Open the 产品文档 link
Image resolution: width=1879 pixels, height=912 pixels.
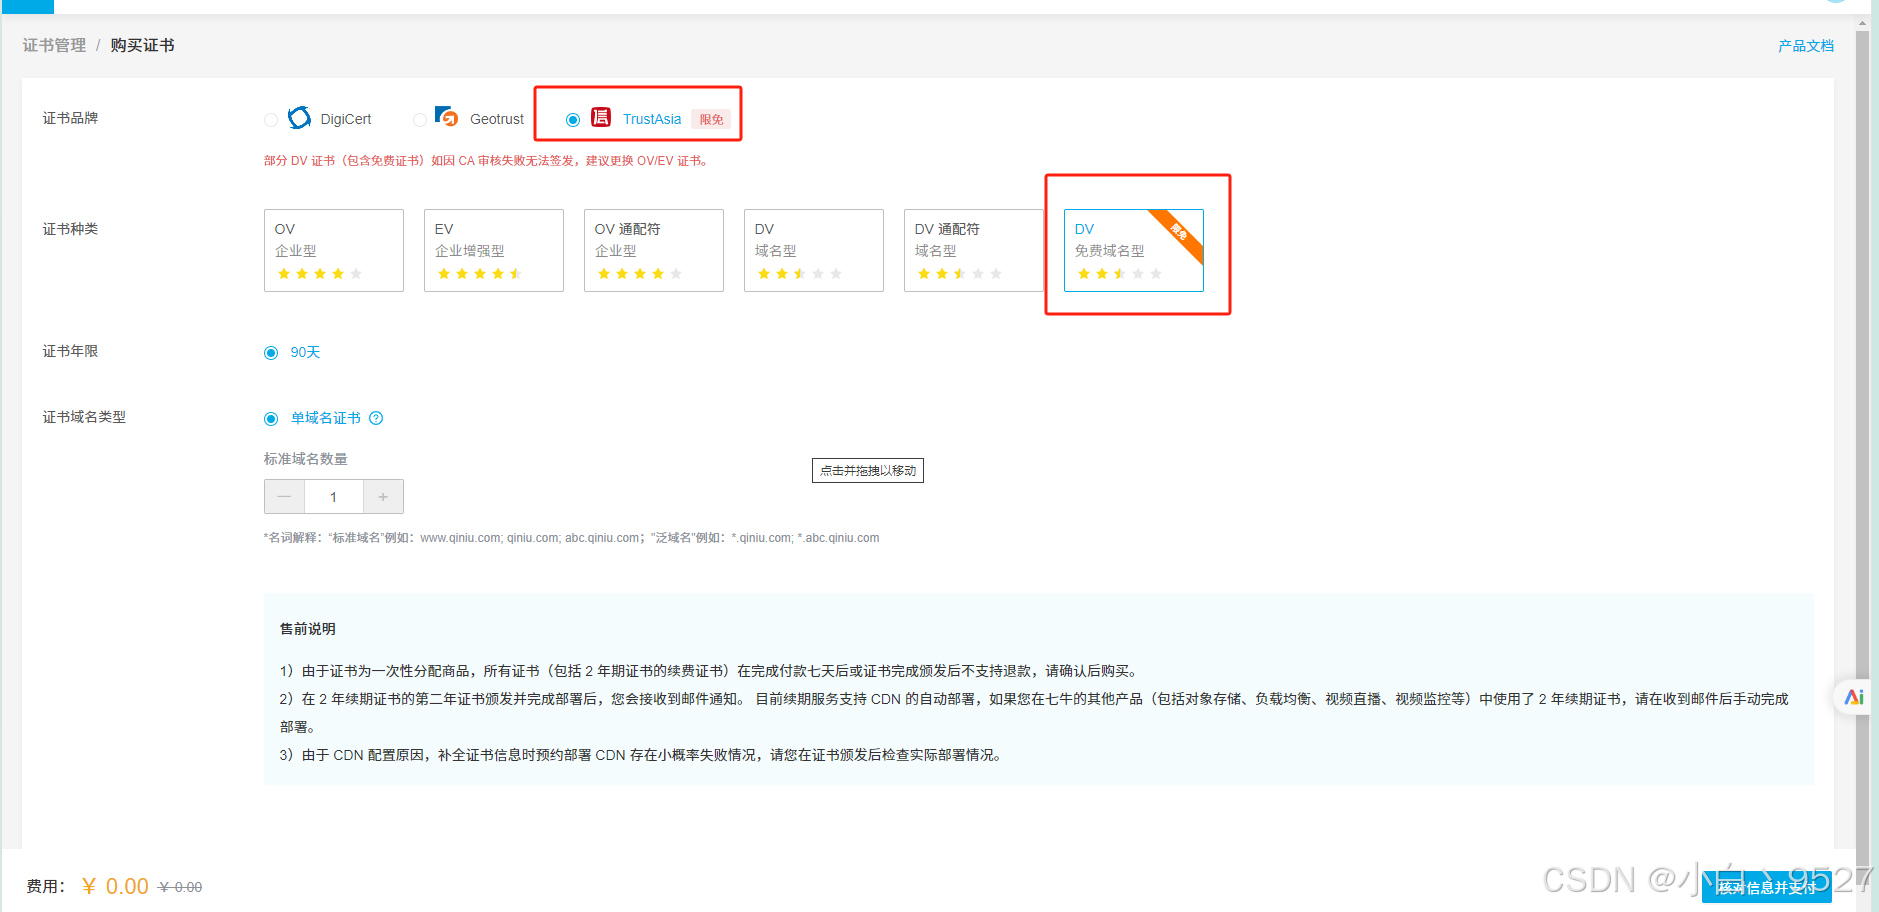[x=1805, y=46]
